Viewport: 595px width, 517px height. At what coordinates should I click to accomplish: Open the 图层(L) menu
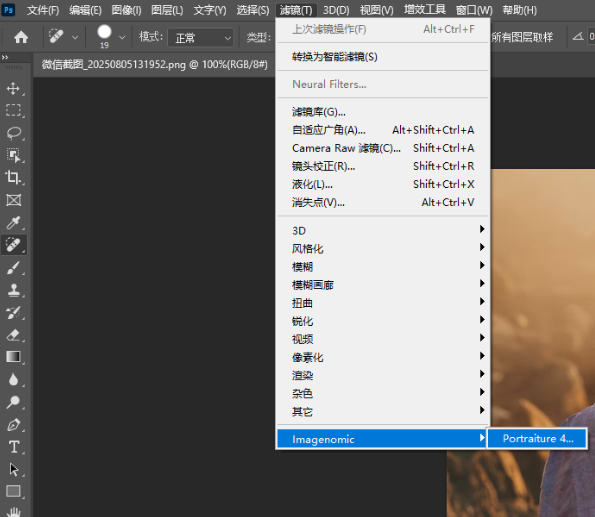tap(167, 10)
